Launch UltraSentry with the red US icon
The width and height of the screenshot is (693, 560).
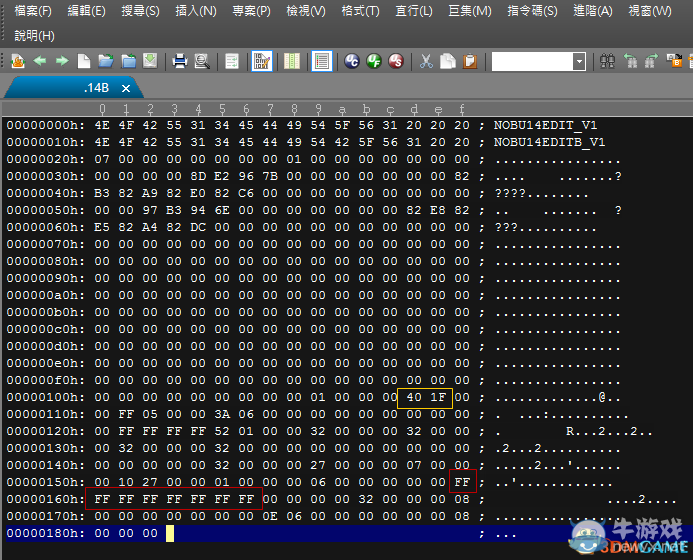click(x=396, y=61)
